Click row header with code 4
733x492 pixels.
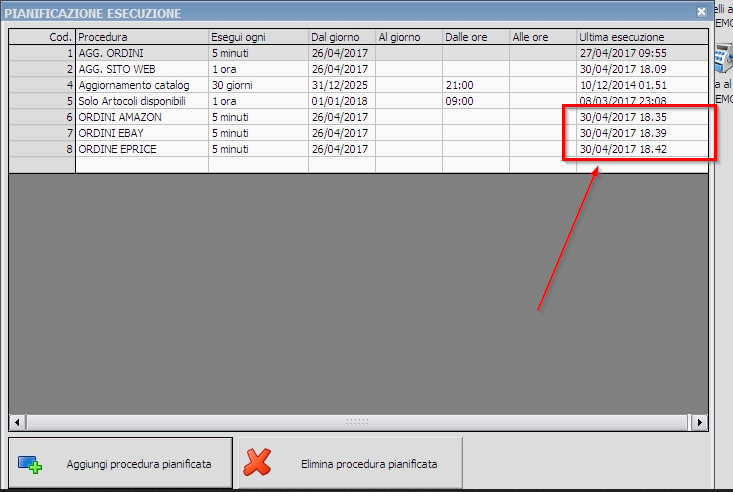click(x=42, y=85)
